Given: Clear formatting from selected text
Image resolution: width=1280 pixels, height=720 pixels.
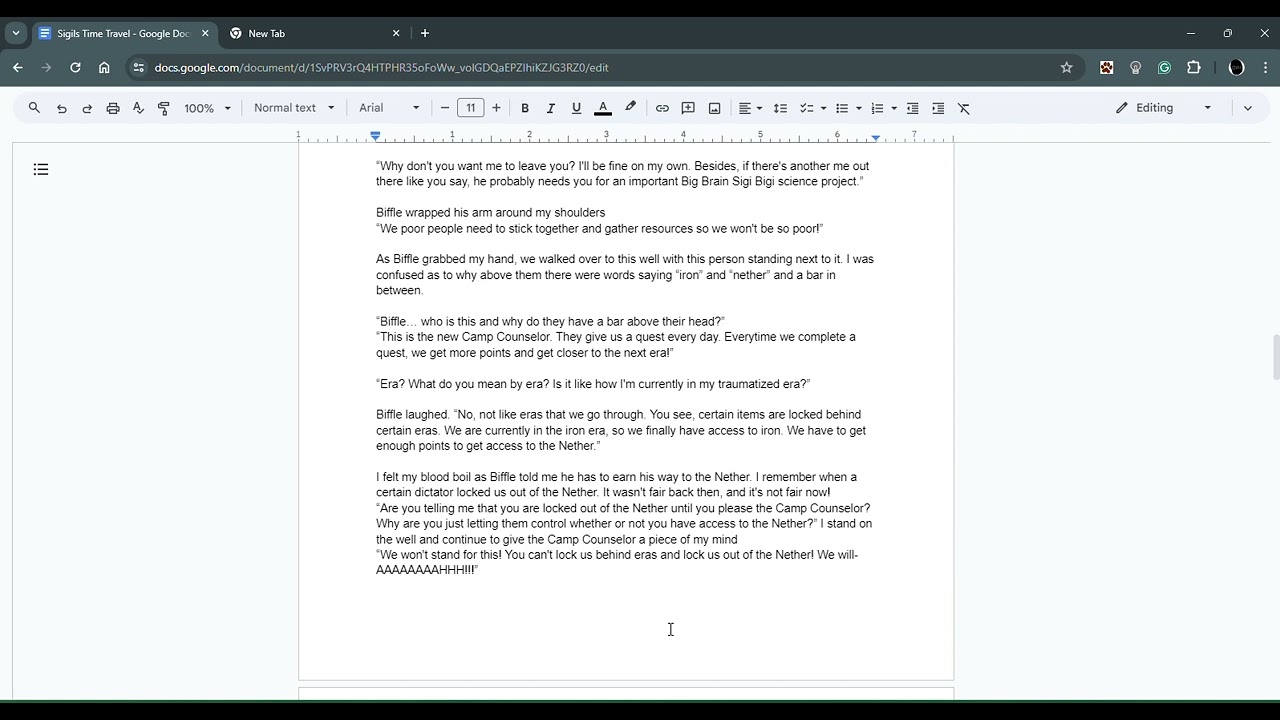Looking at the screenshot, I should [964, 108].
